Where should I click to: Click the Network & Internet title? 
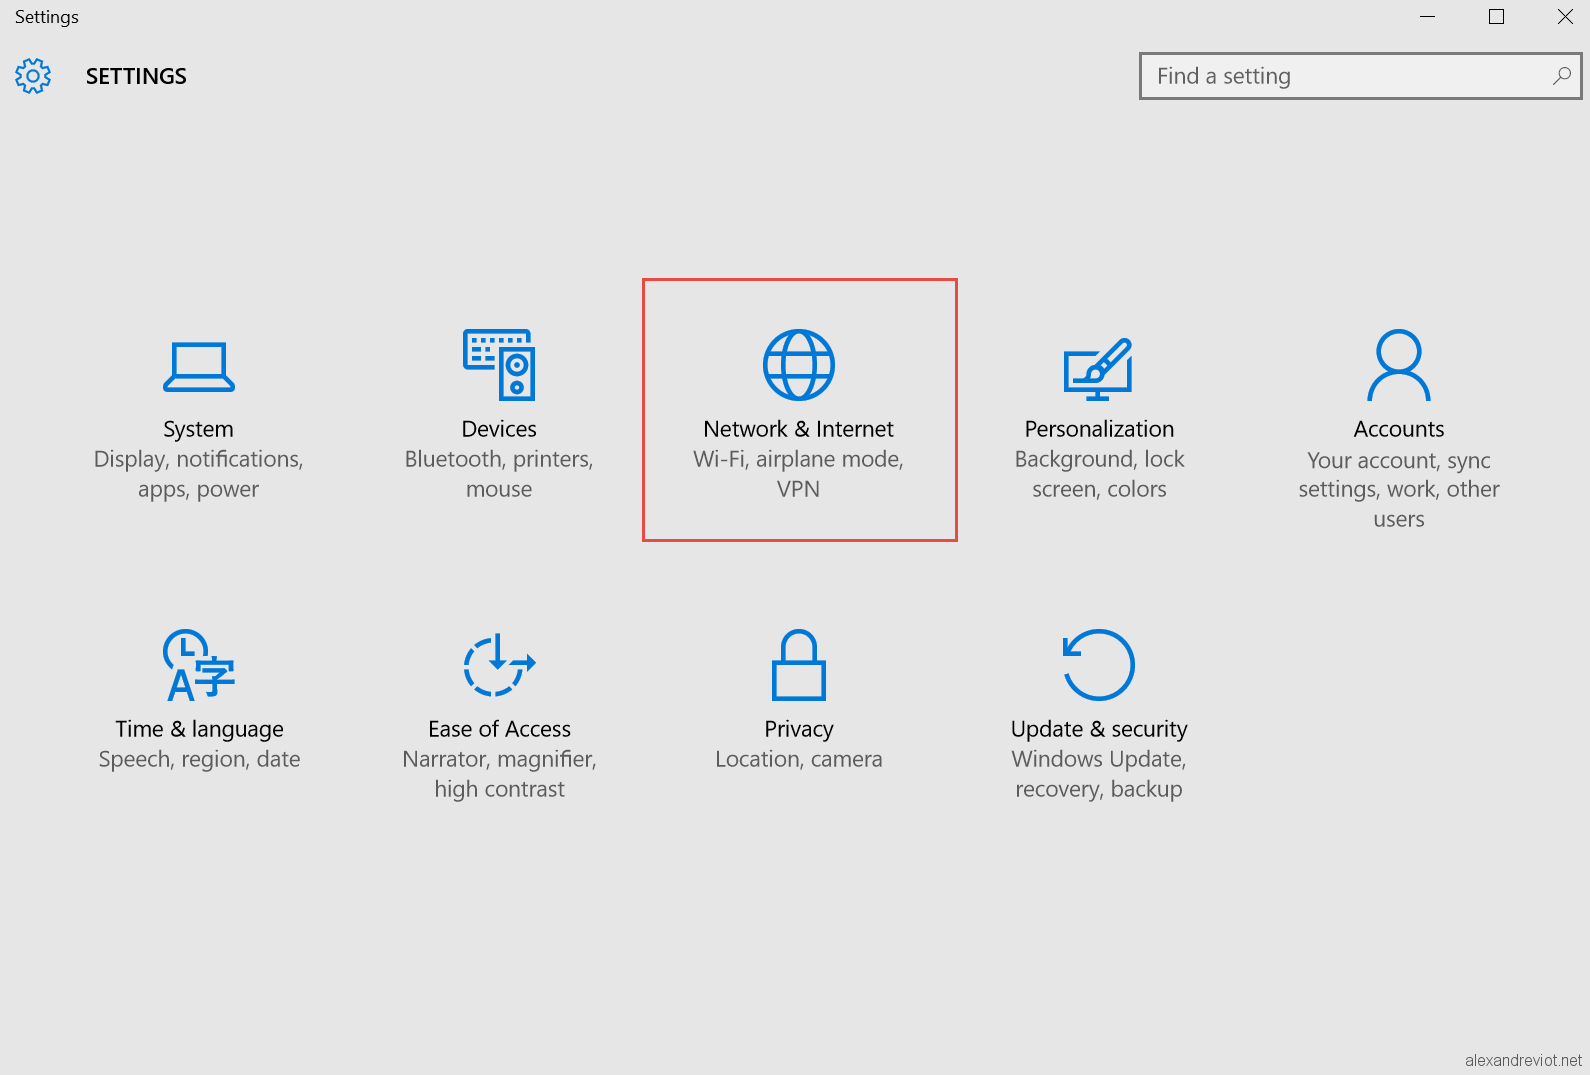pyautogui.click(x=798, y=429)
